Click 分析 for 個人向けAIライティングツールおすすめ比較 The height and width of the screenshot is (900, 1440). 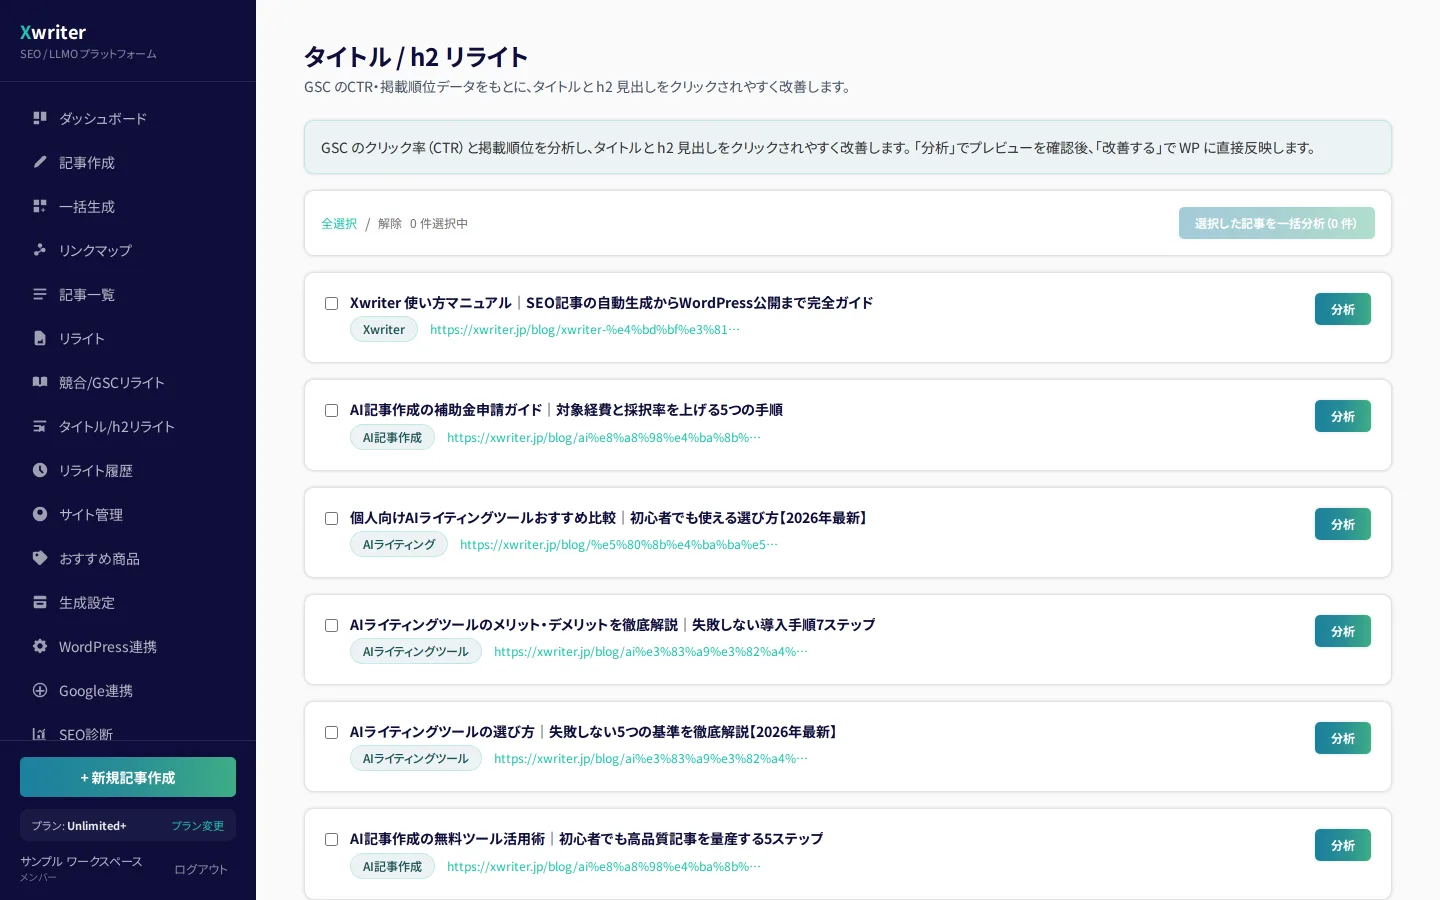pos(1343,524)
